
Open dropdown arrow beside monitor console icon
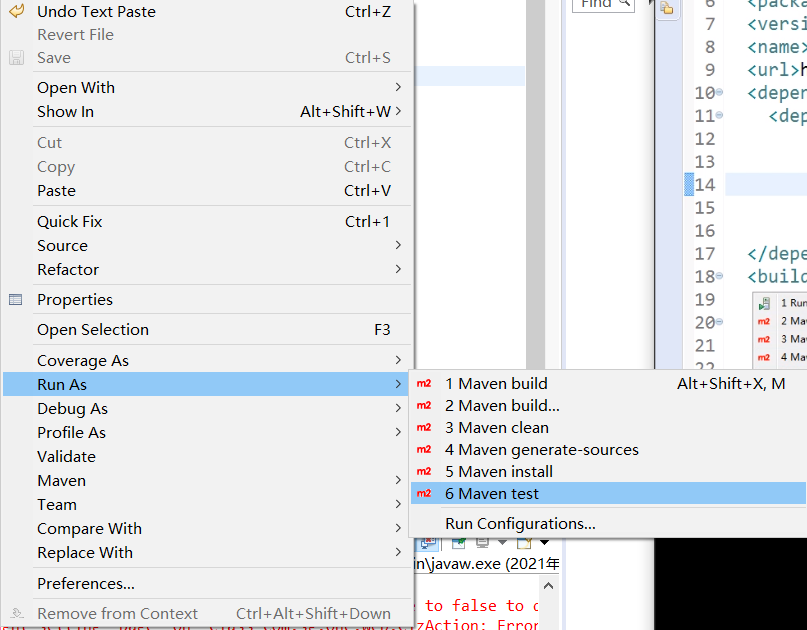[502, 542]
